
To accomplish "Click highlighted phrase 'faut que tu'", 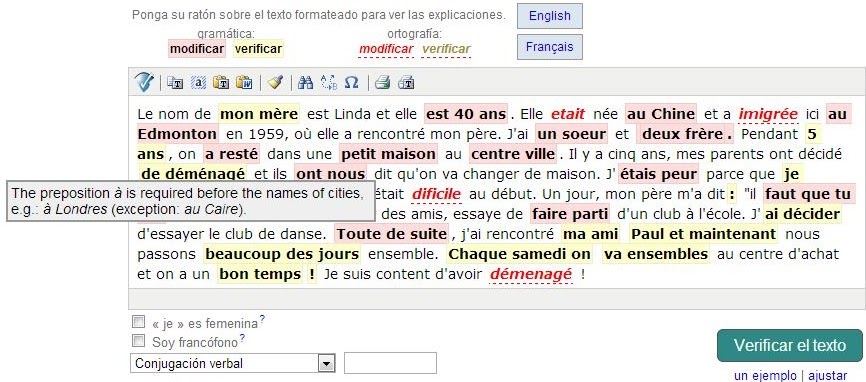I will coord(809,194).
